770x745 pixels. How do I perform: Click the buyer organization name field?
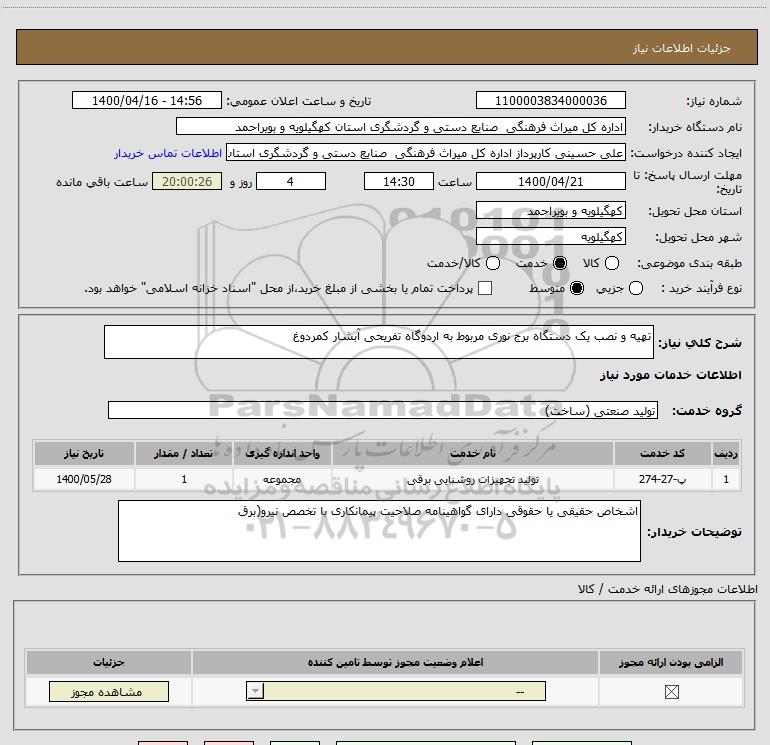(x=401, y=127)
